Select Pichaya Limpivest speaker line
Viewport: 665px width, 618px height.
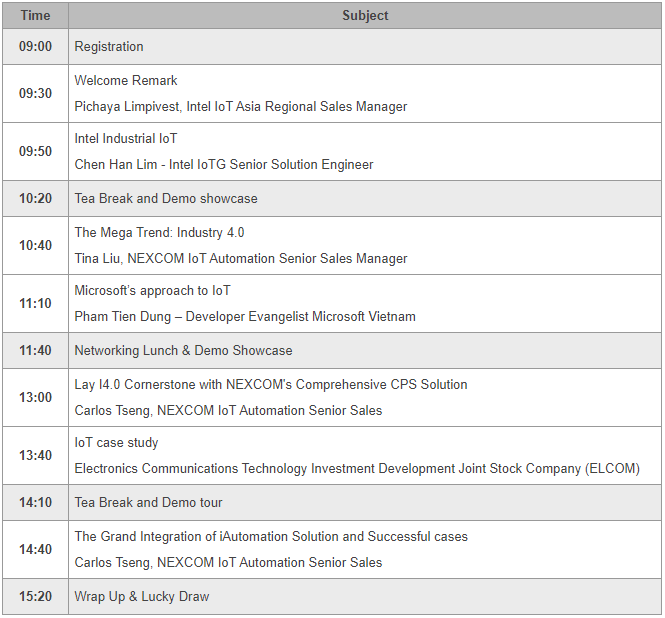point(241,107)
